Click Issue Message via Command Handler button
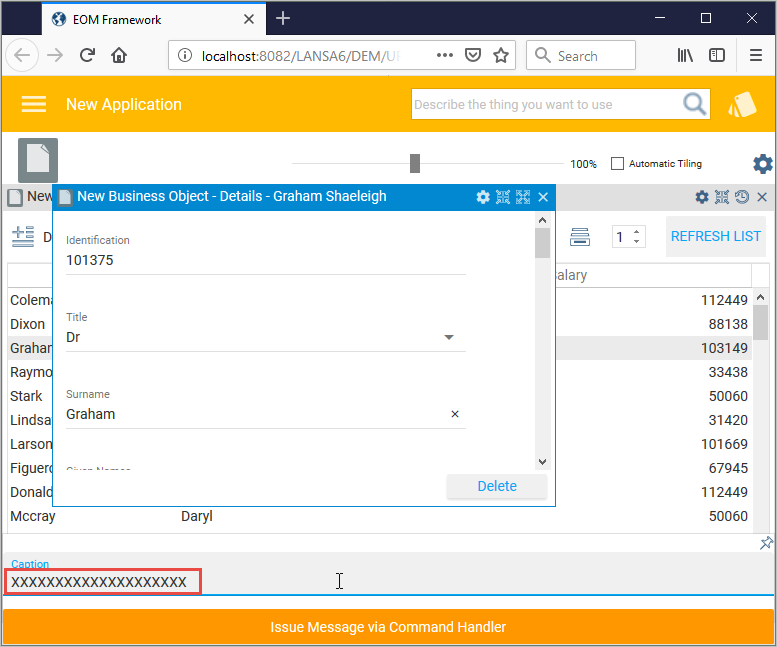 [388, 627]
